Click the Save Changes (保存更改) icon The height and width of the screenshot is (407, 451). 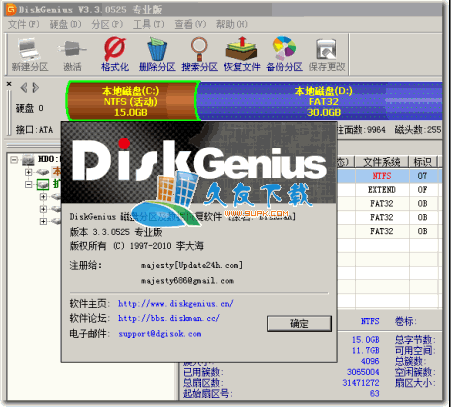[327, 54]
